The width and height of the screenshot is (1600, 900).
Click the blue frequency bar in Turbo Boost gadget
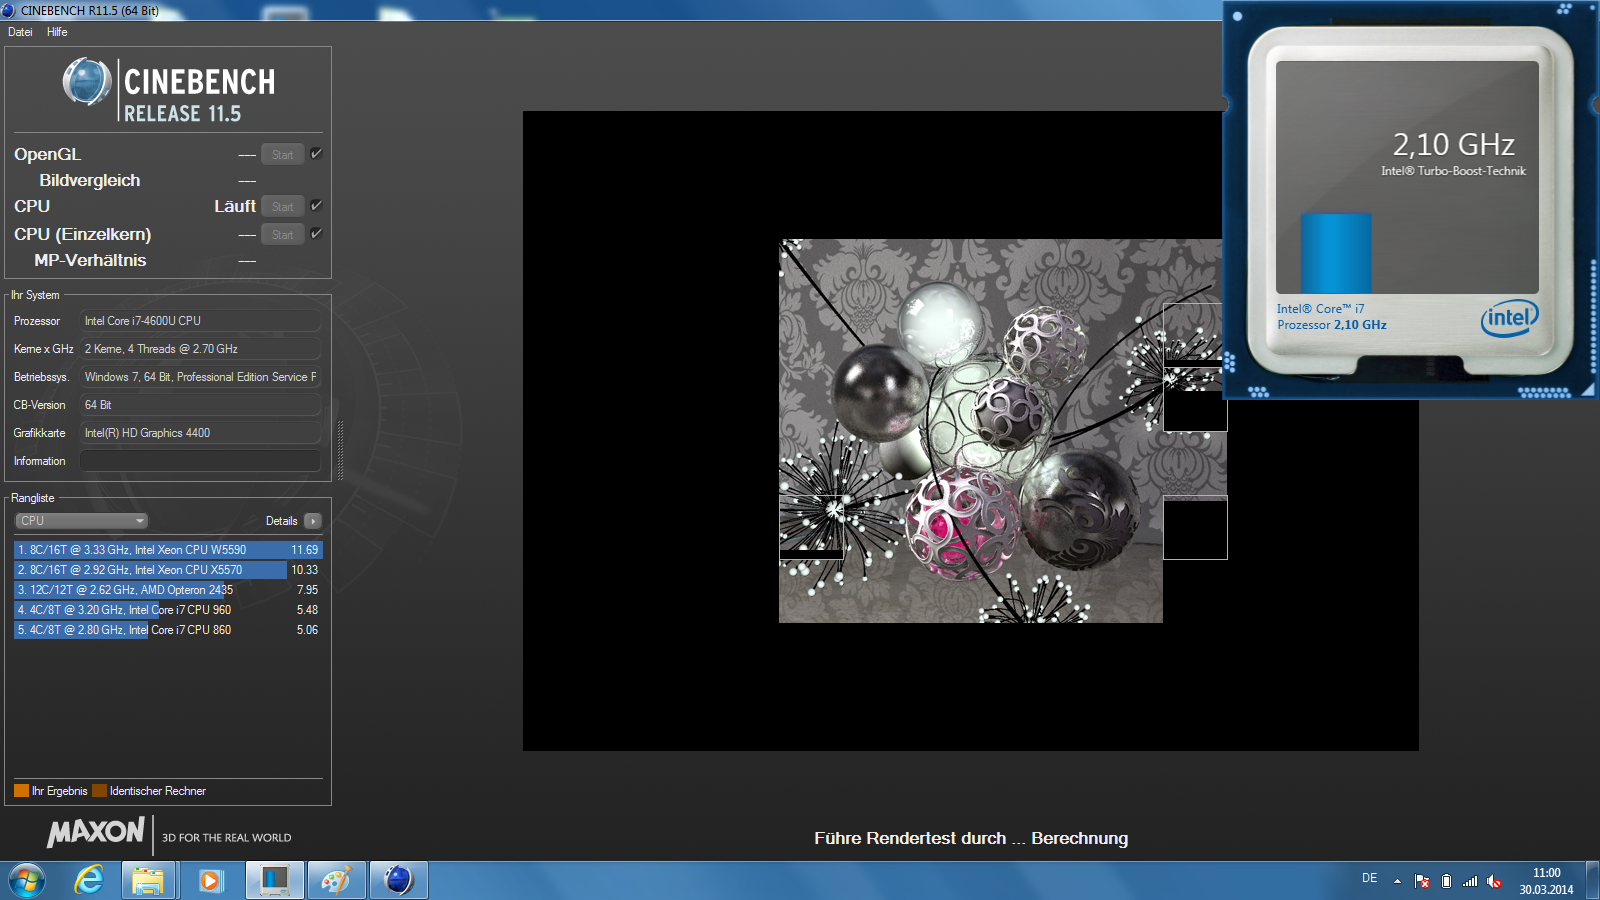click(x=1336, y=253)
